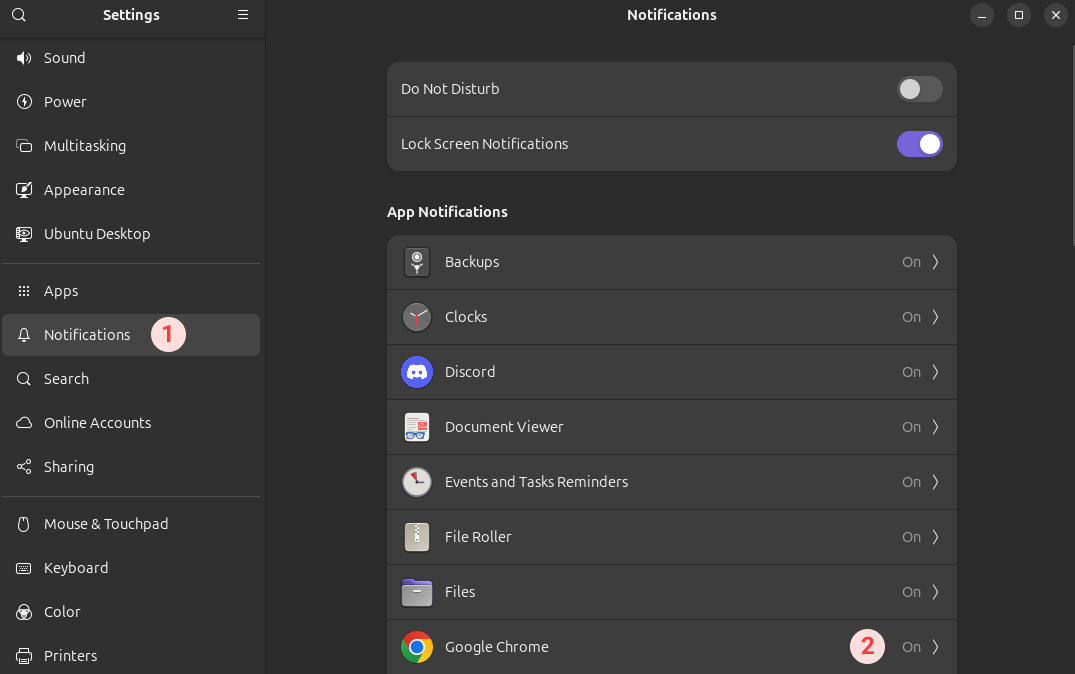Click the Google Chrome icon
The height and width of the screenshot is (674, 1075).
click(417, 647)
